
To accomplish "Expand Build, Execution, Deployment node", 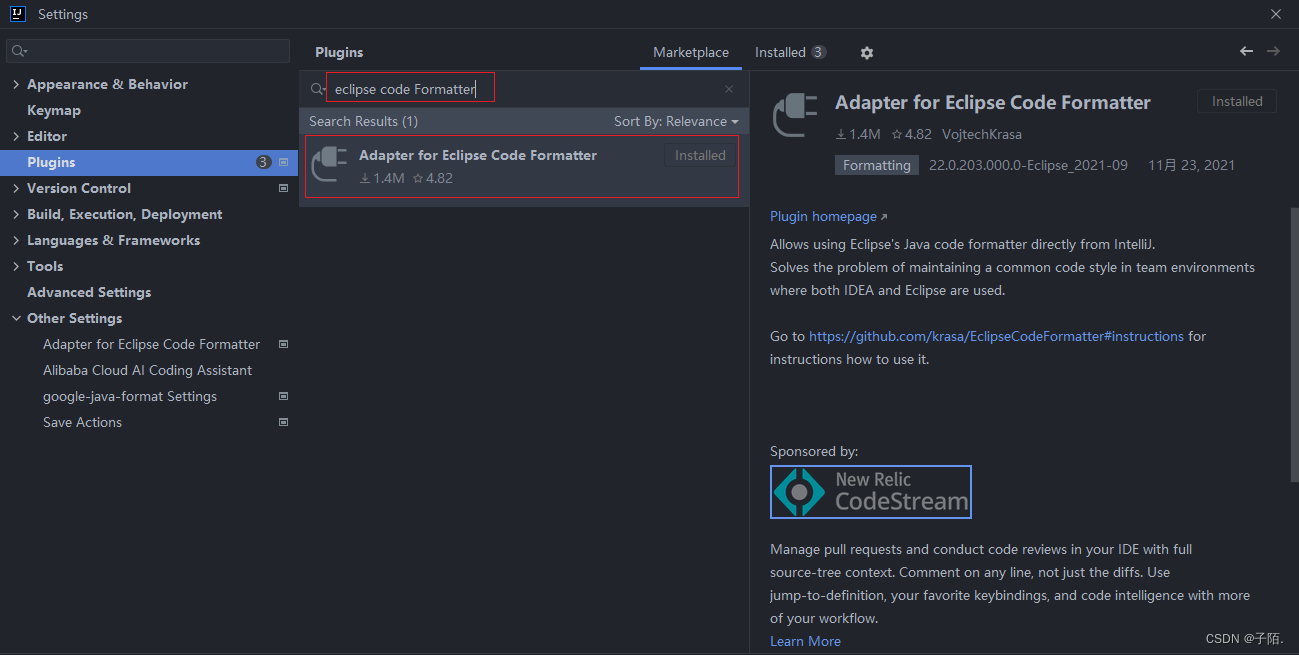I will point(16,214).
